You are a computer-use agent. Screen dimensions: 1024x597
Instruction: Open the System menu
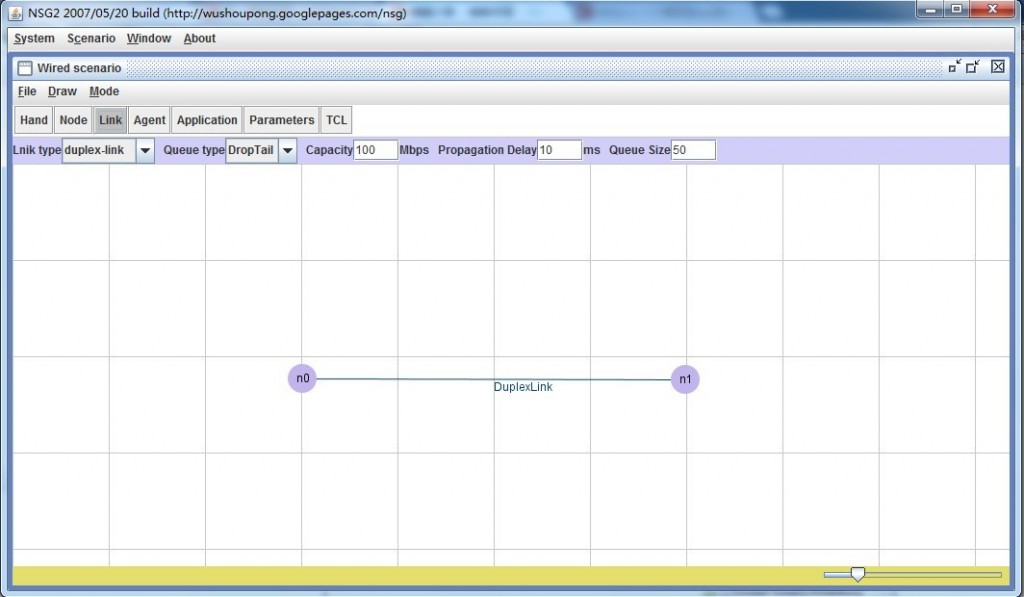pyautogui.click(x=34, y=39)
